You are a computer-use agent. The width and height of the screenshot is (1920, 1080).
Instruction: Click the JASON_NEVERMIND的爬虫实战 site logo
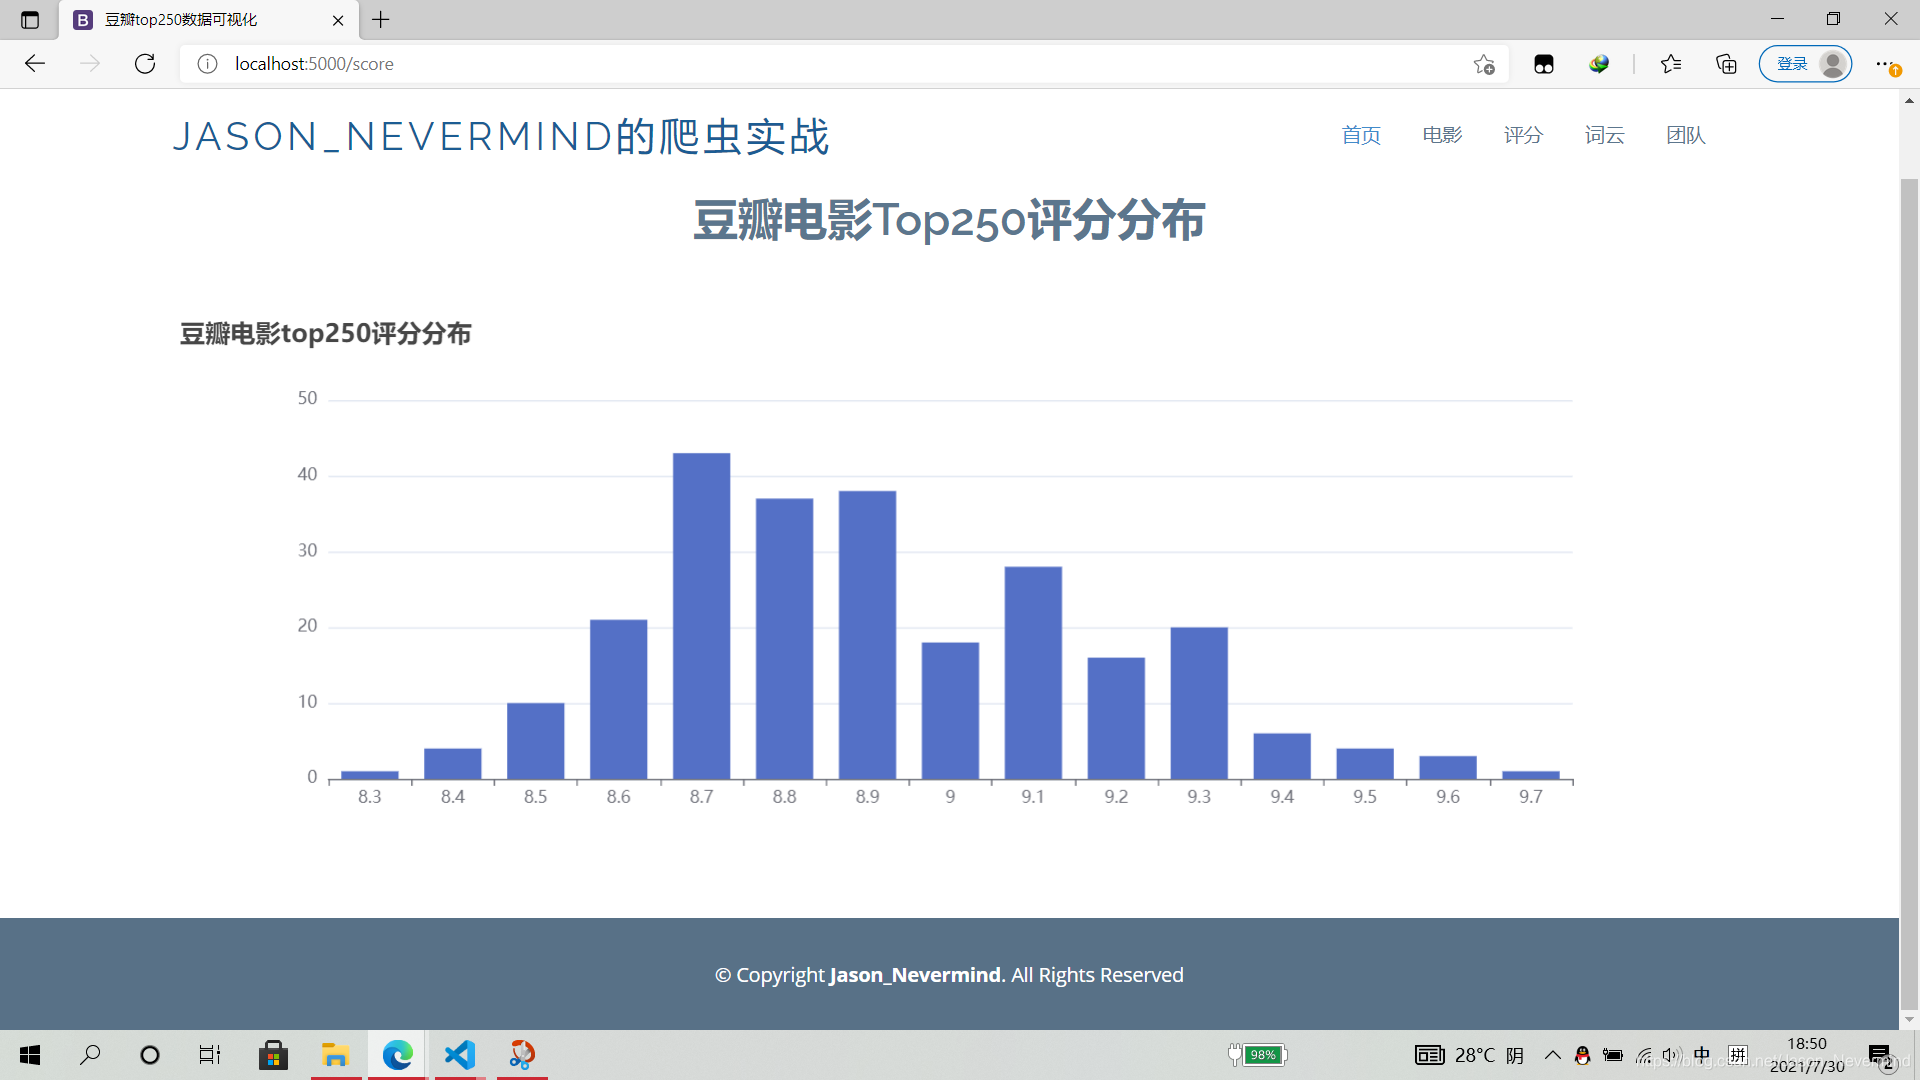pos(501,136)
